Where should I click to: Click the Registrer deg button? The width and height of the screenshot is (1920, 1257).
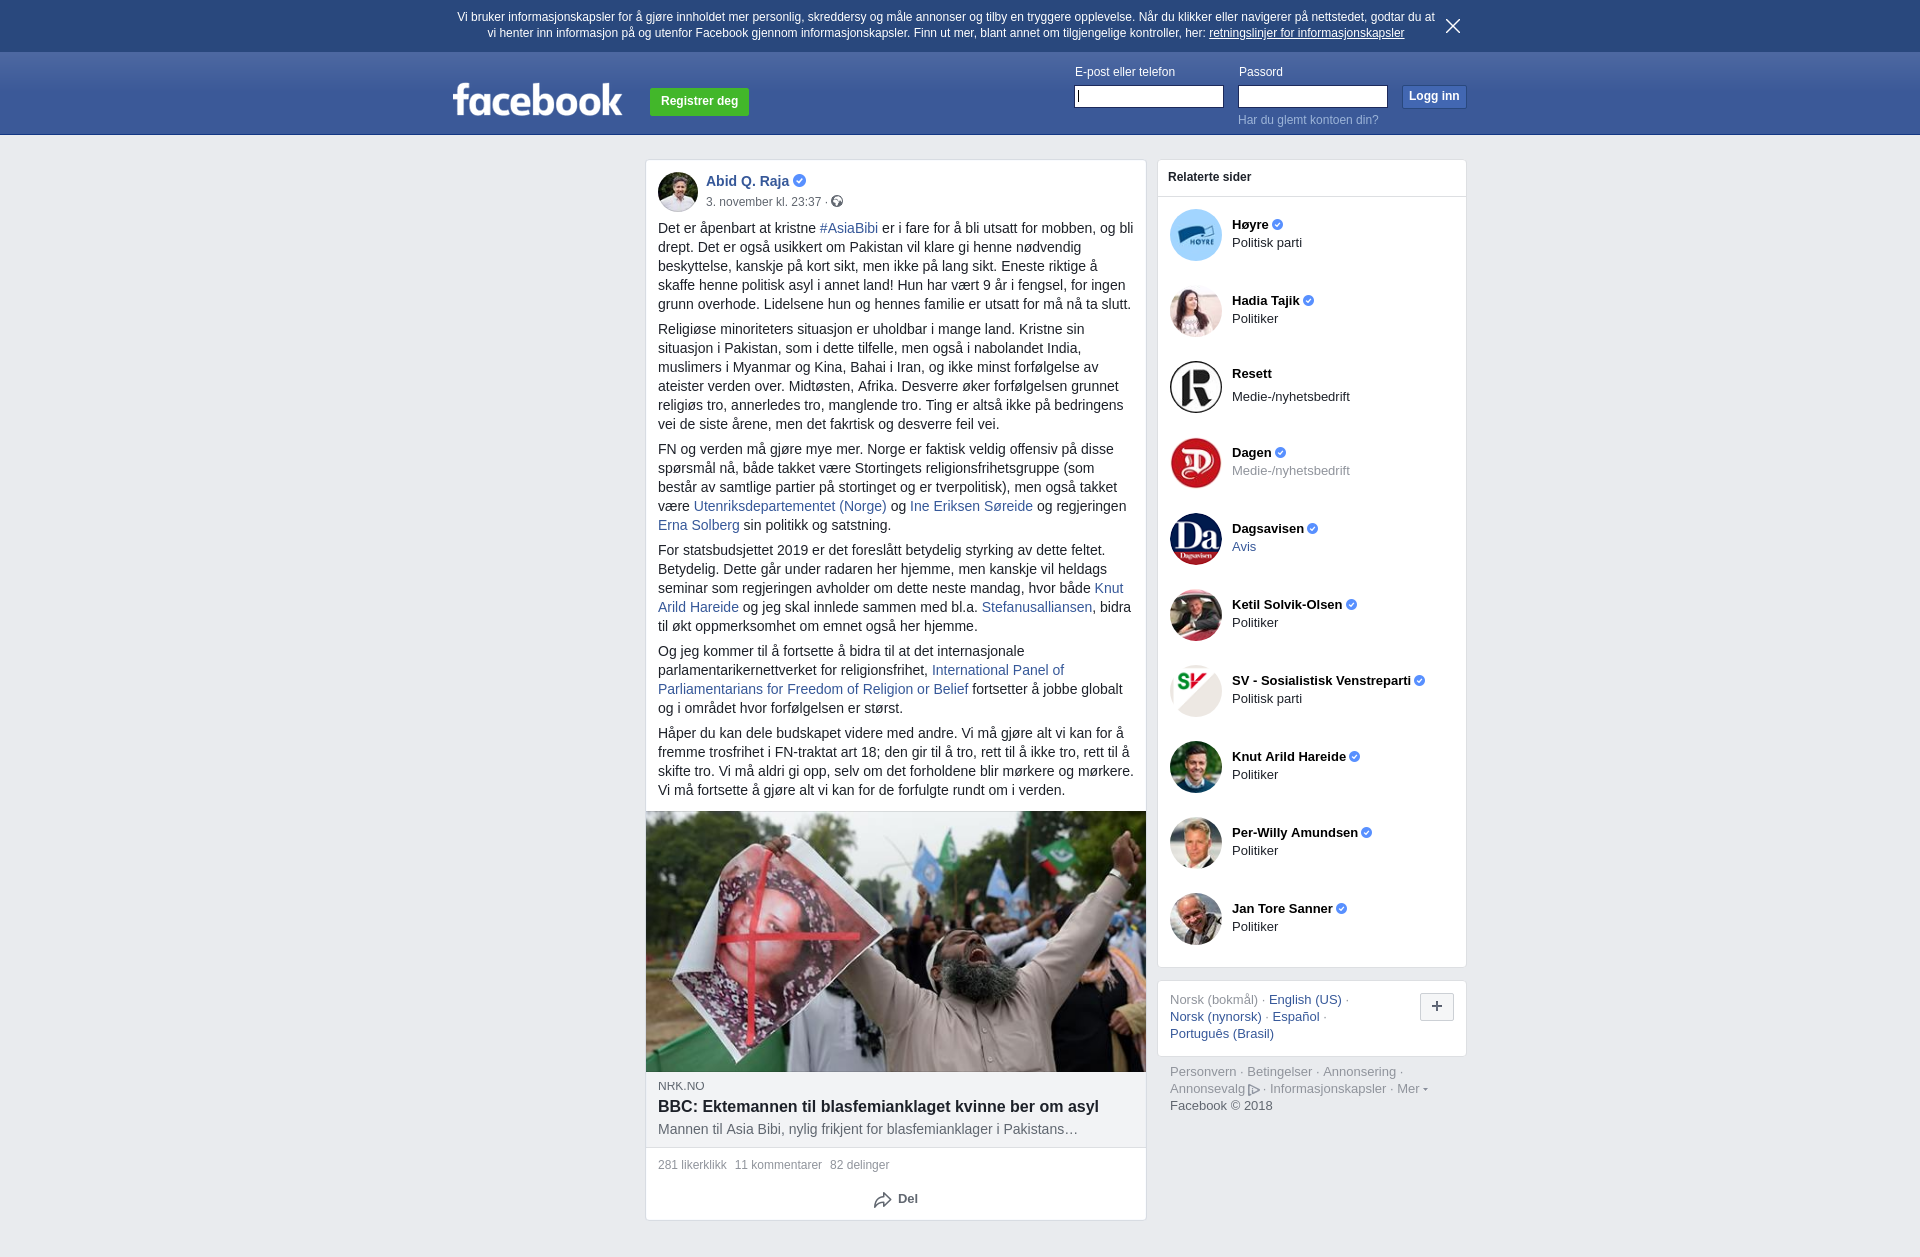699,101
